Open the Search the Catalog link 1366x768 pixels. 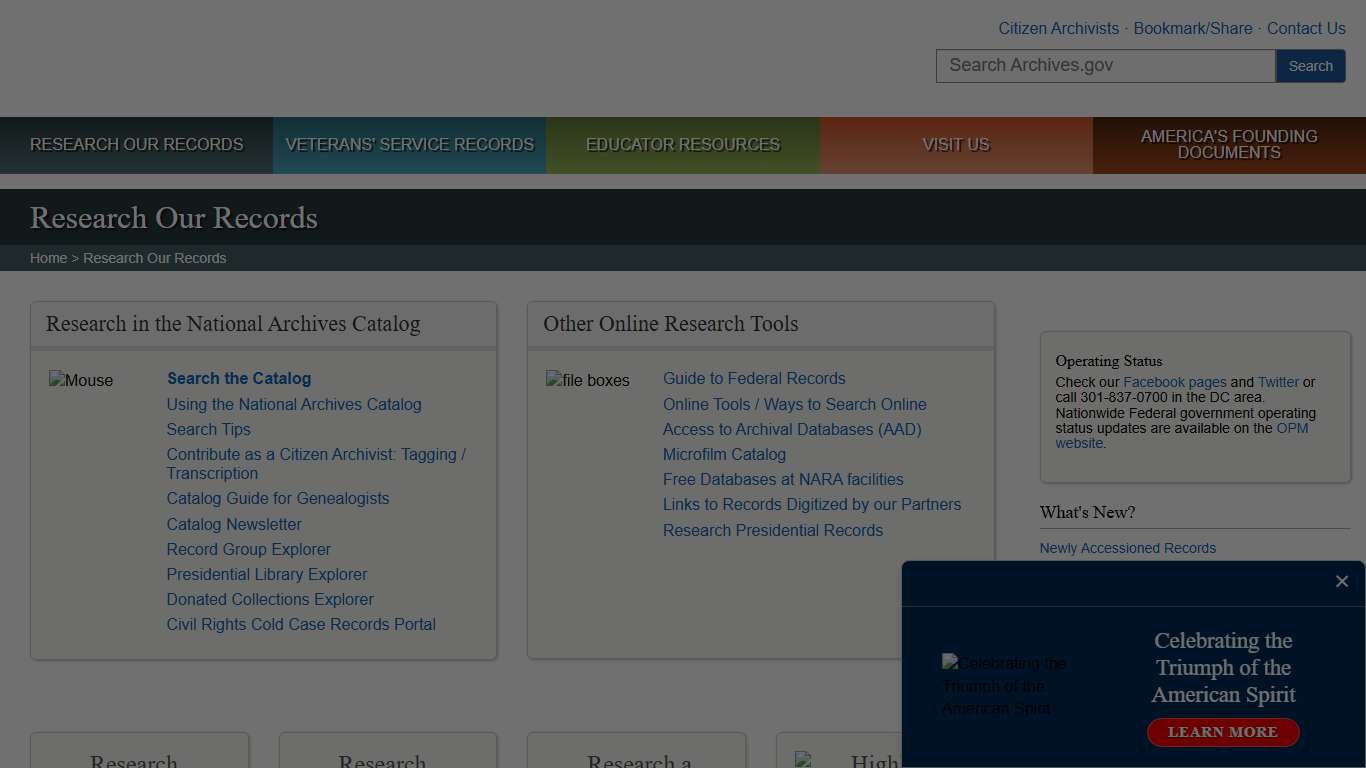pyautogui.click(x=239, y=379)
